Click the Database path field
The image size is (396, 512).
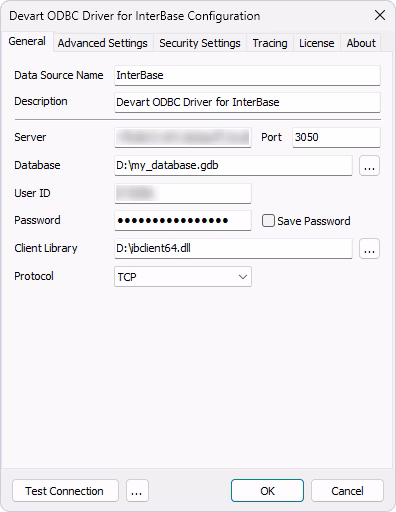point(233,165)
